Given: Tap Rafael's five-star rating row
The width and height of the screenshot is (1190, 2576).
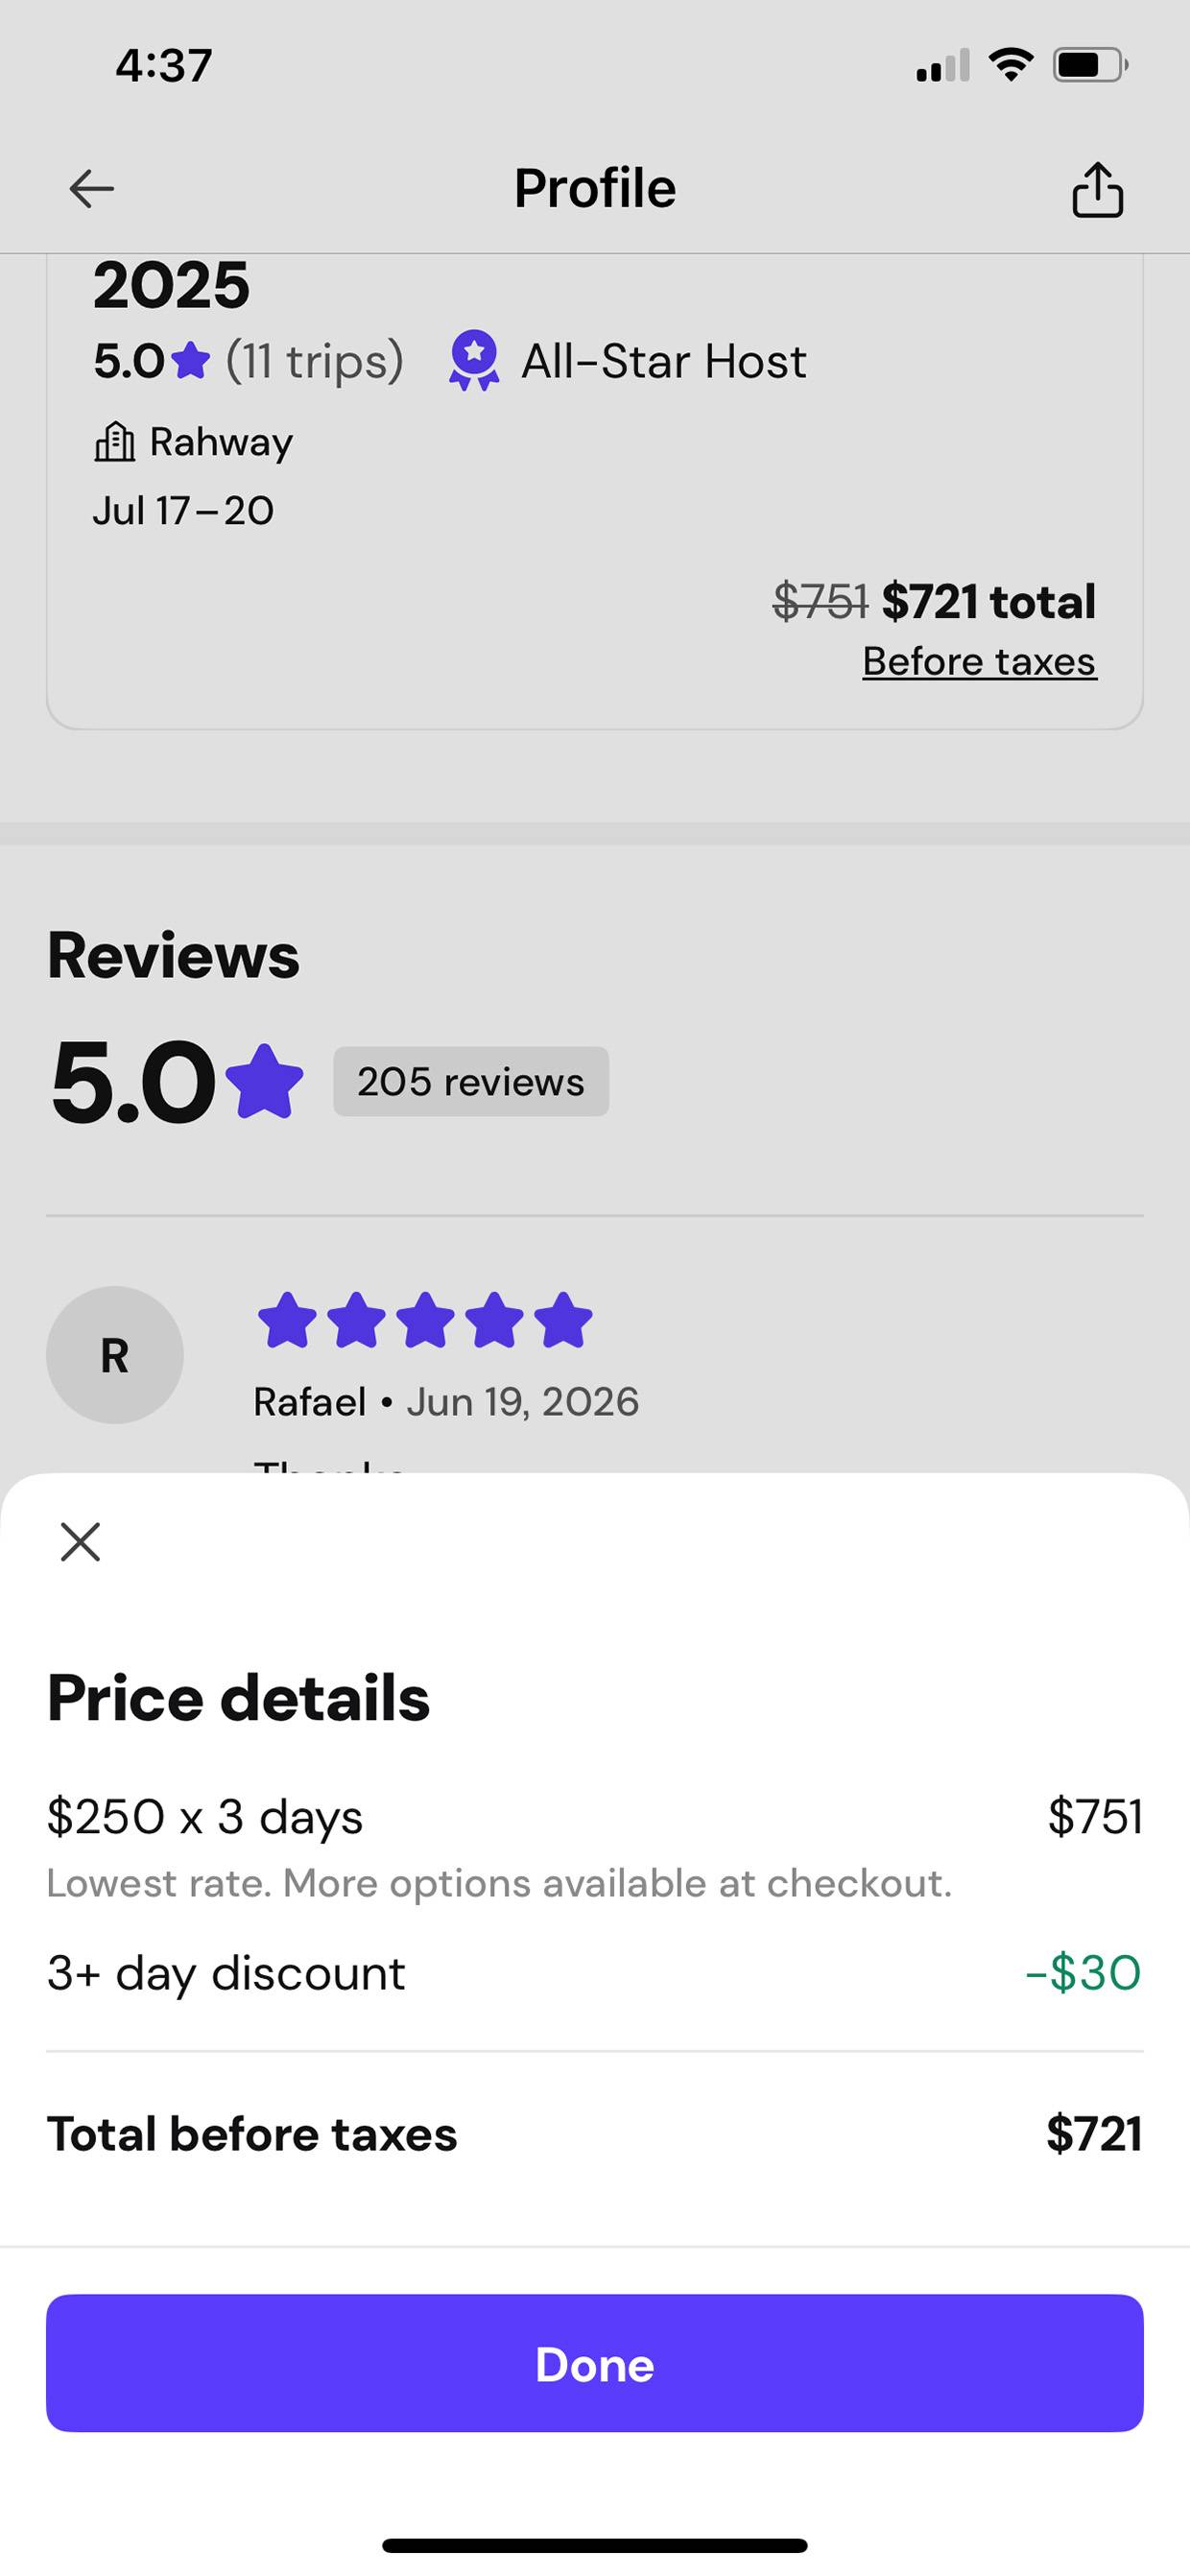Looking at the screenshot, I should [425, 1320].
